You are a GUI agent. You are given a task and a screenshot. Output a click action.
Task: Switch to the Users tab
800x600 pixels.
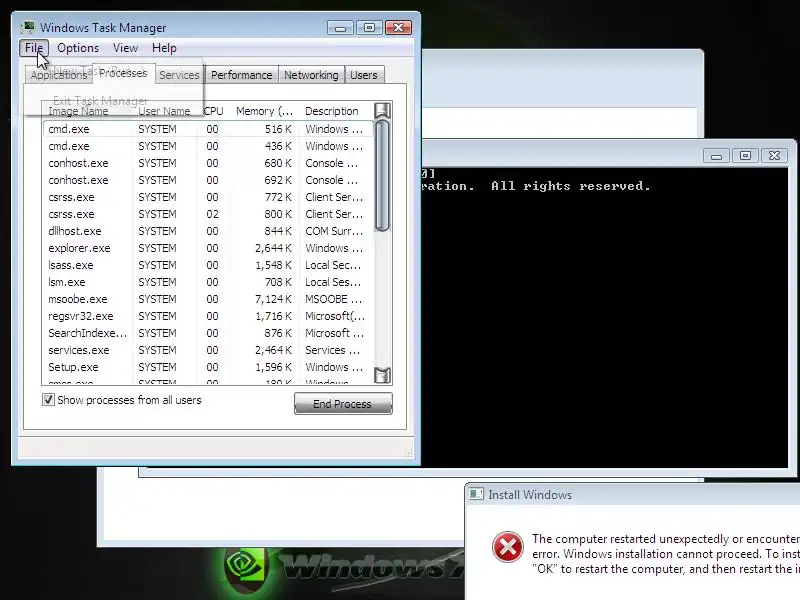click(364, 75)
